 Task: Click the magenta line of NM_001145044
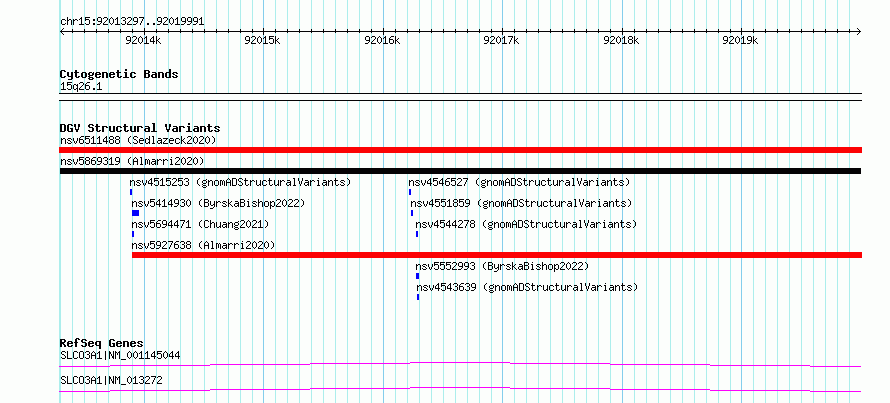(460, 364)
